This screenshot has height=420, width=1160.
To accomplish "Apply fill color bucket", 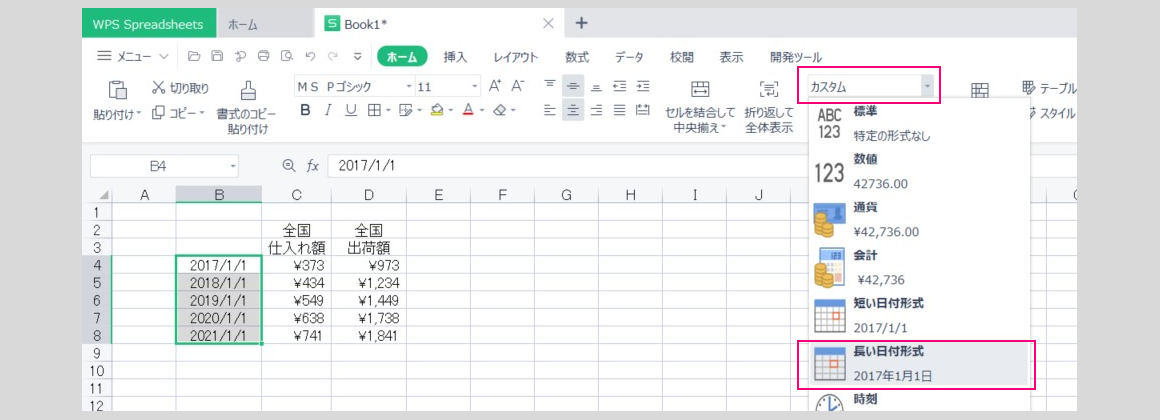I will pyautogui.click(x=436, y=110).
